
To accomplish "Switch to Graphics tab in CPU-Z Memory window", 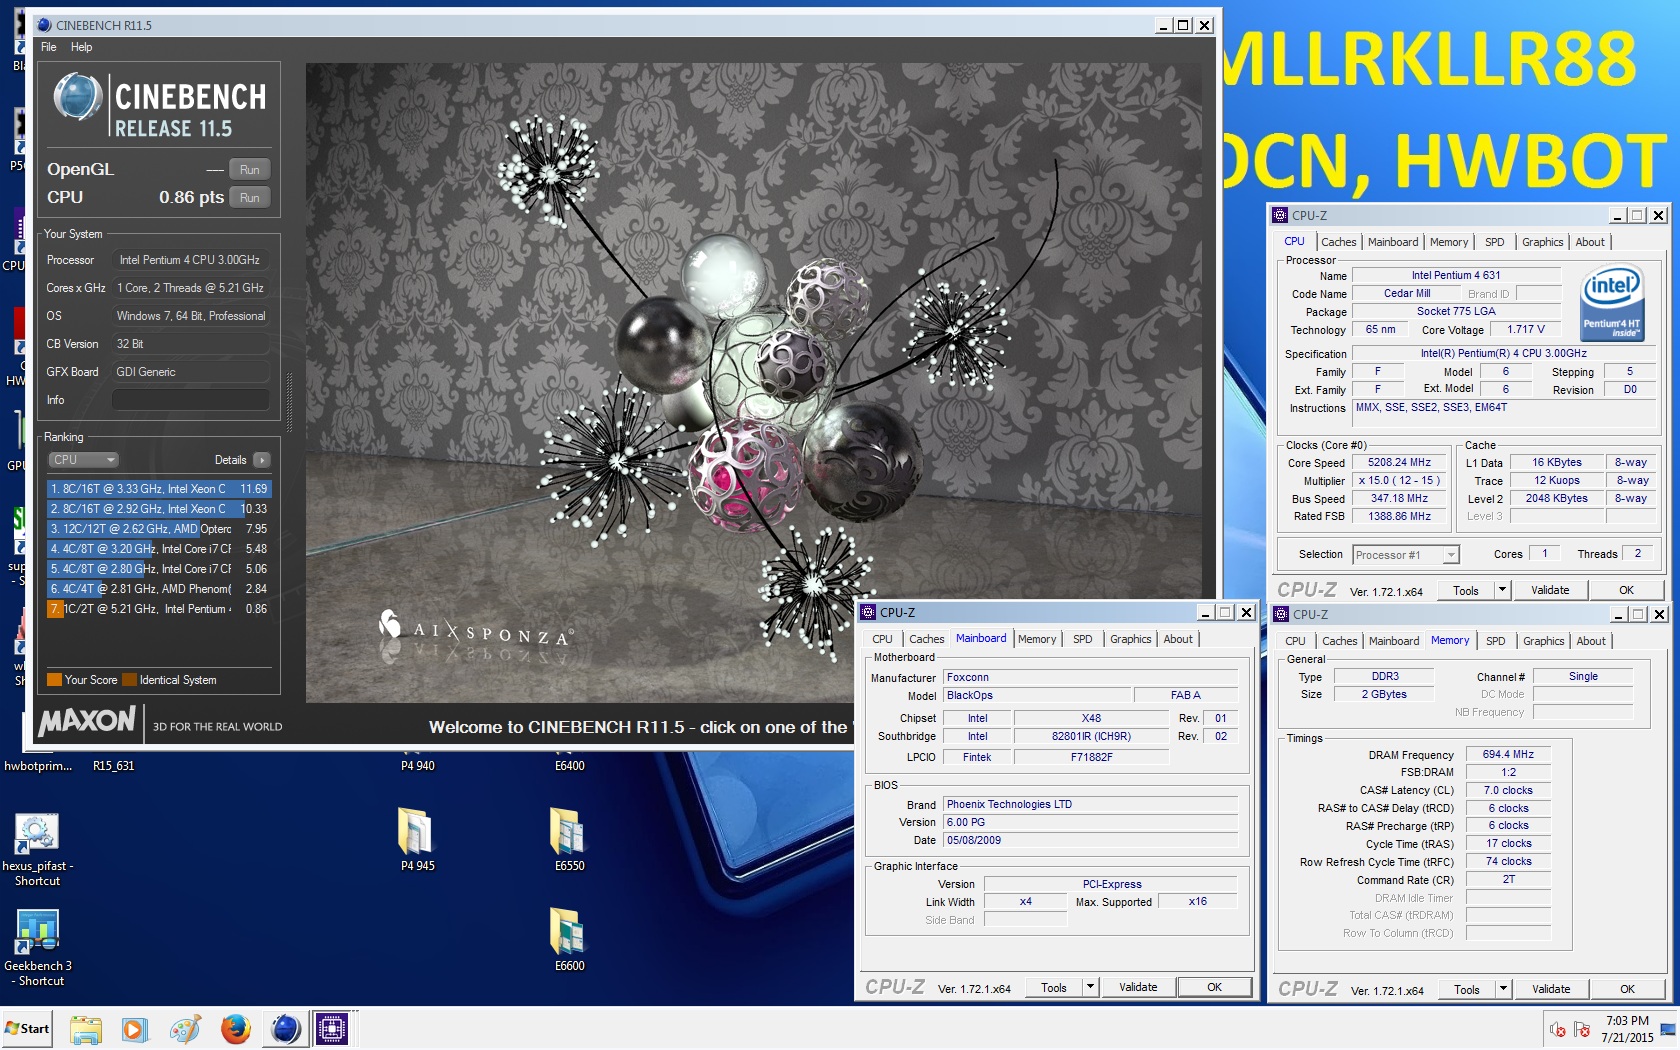I will click(1543, 641).
